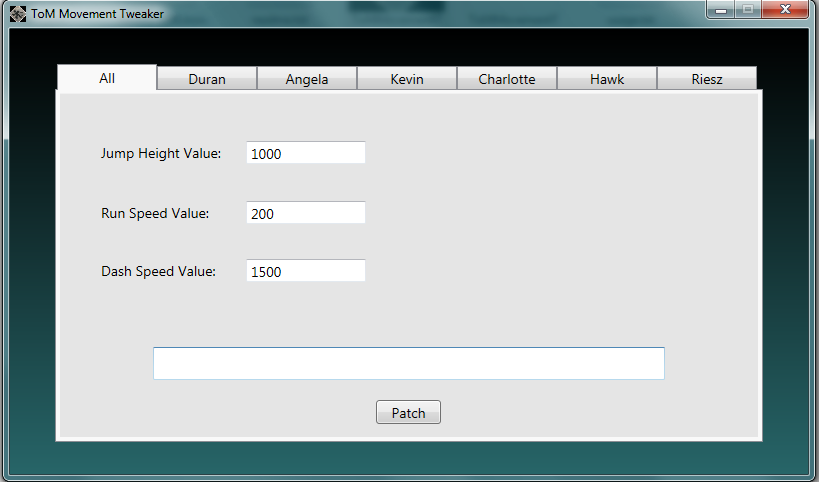Minimize the ToM Movement Tweaker window
This screenshot has width=819, height=482.
coord(722,10)
